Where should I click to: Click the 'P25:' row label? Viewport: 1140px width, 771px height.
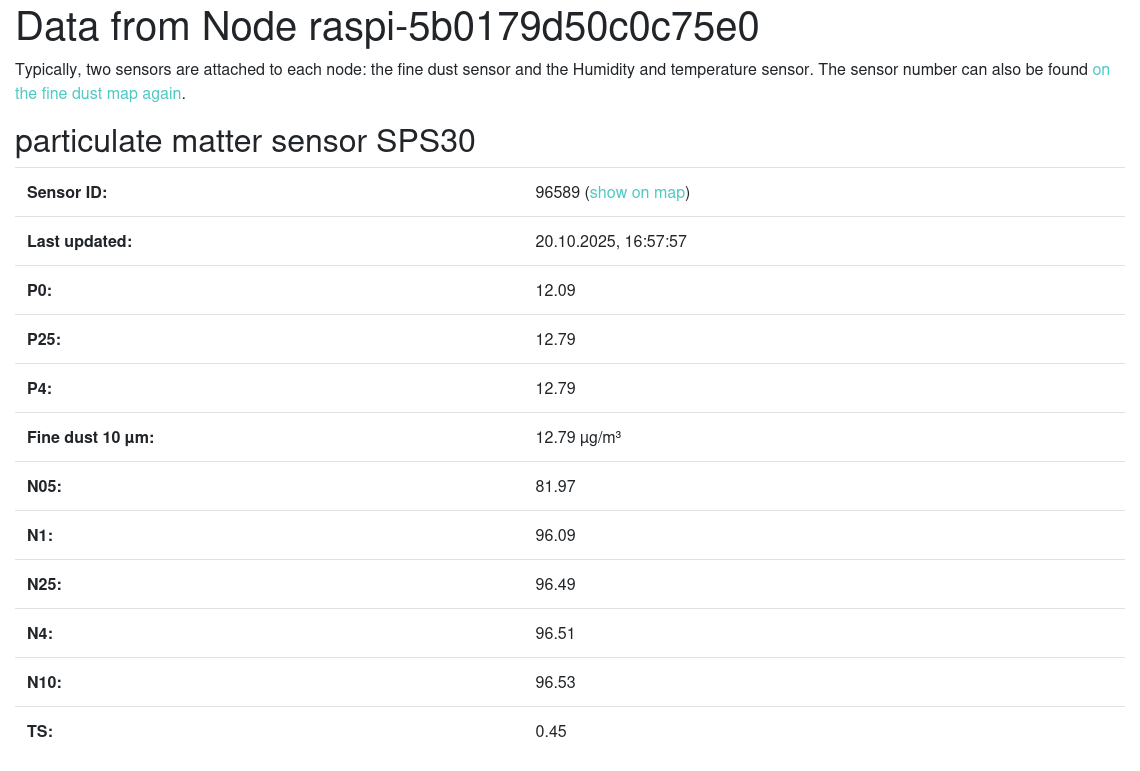[x=43, y=339]
